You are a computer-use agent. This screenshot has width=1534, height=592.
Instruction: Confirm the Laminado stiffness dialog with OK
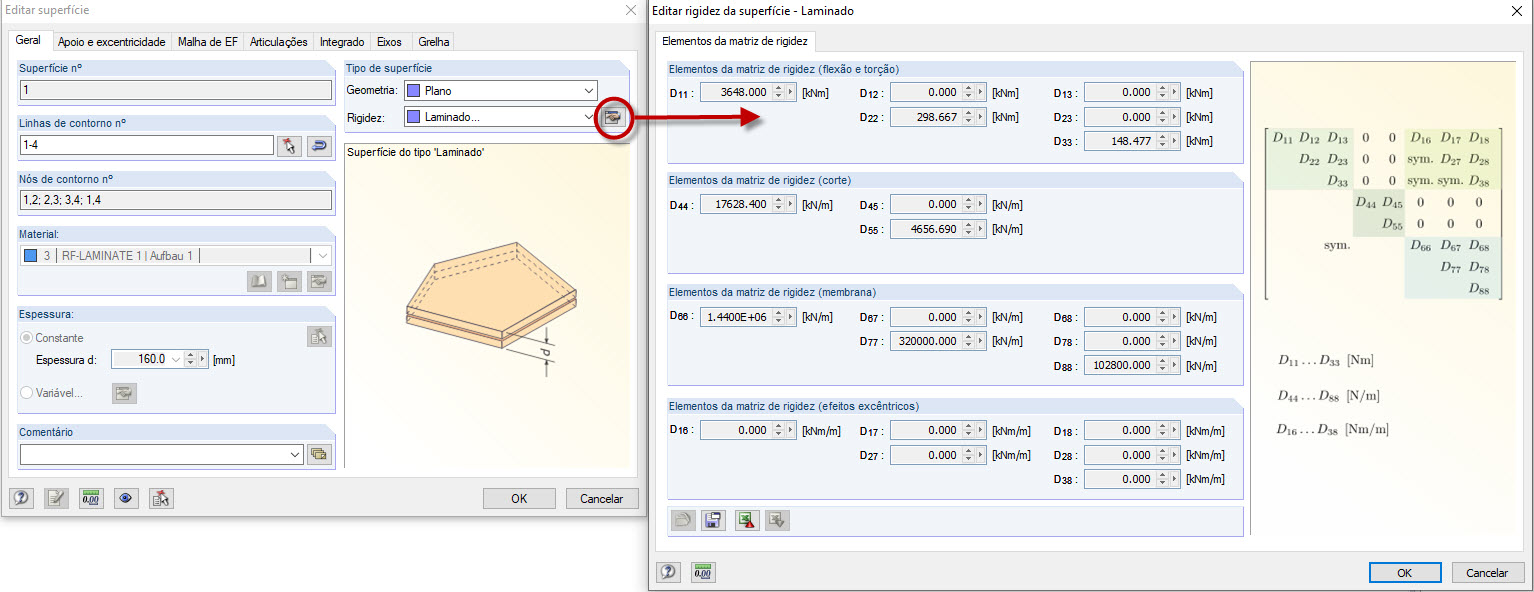1404,572
